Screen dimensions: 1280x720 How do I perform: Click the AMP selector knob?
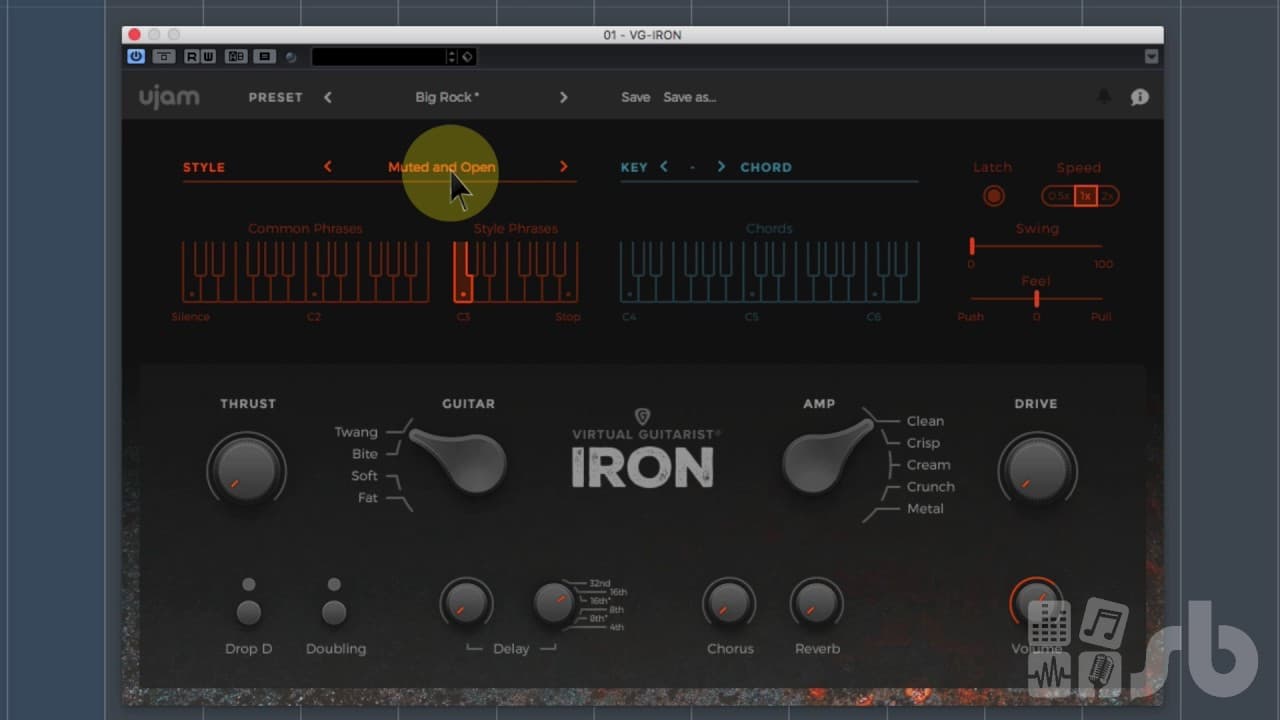(827, 457)
